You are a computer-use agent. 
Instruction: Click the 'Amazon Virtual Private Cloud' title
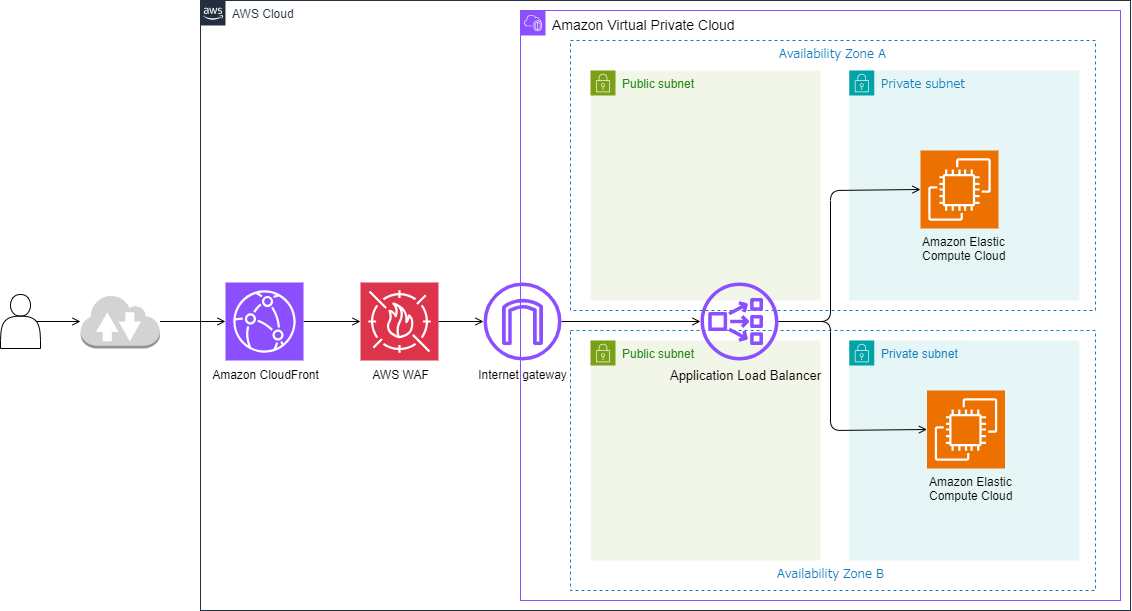click(643, 25)
